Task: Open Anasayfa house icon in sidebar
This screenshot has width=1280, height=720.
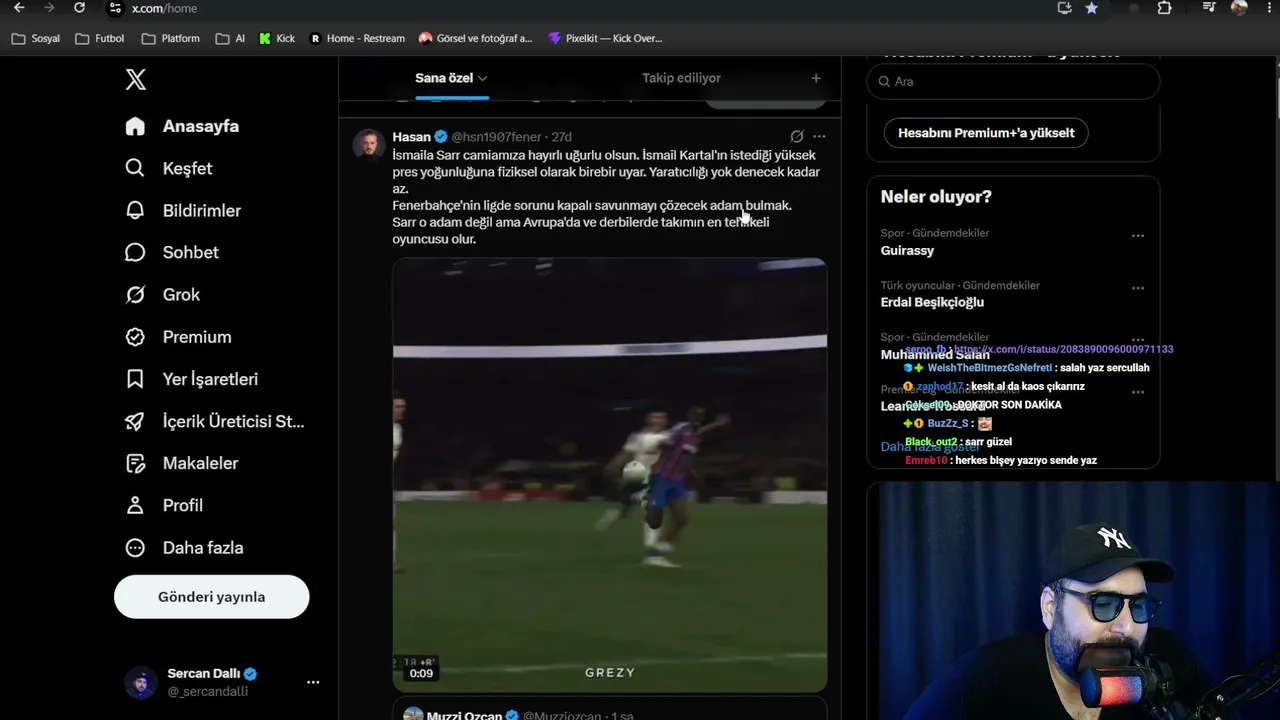Action: [135, 126]
